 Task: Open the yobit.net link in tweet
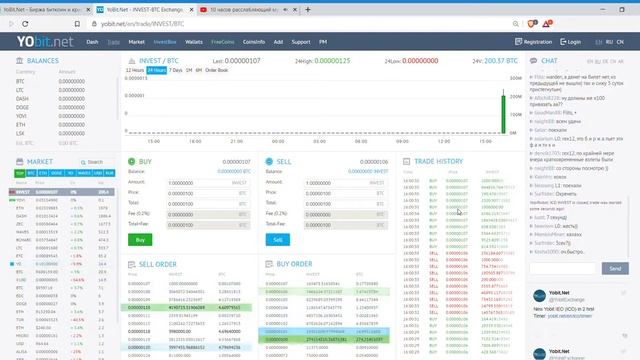(x=569, y=316)
